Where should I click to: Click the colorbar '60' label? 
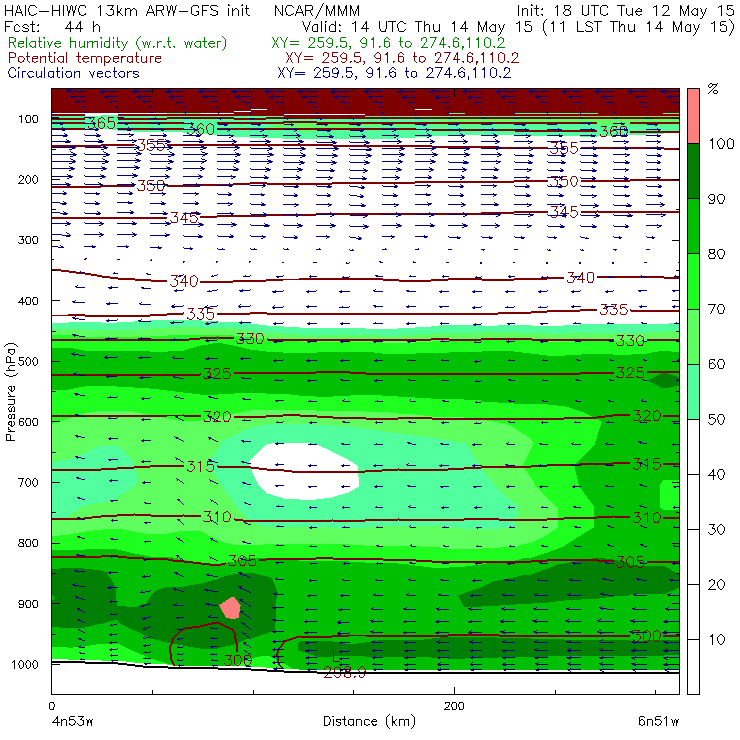pyautogui.click(x=716, y=364)
